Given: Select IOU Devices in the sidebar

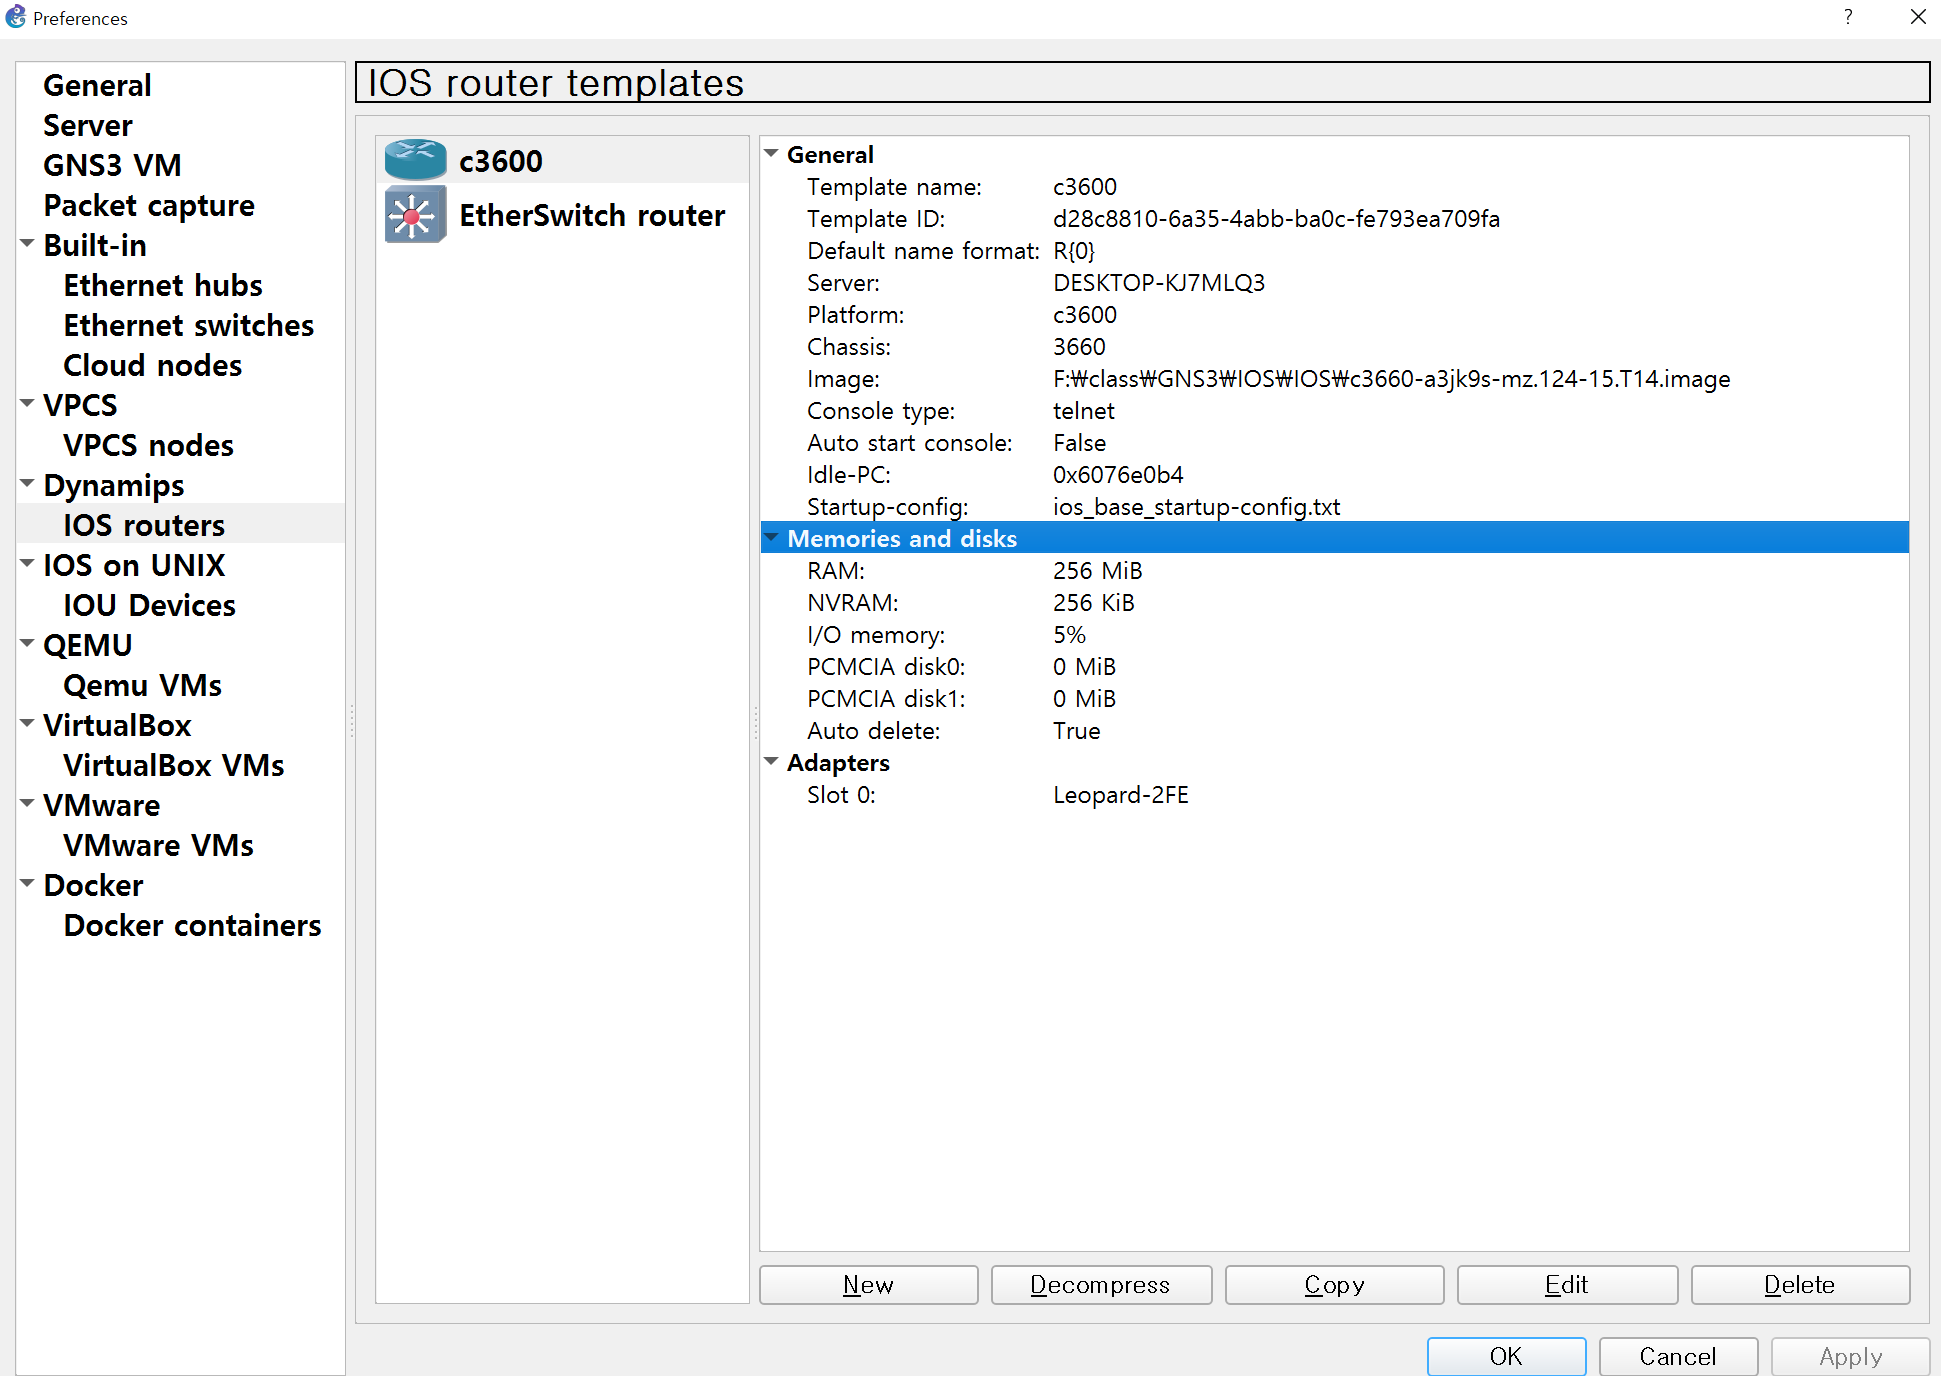Looking at the screenshot, I should [x=149, y=605].
